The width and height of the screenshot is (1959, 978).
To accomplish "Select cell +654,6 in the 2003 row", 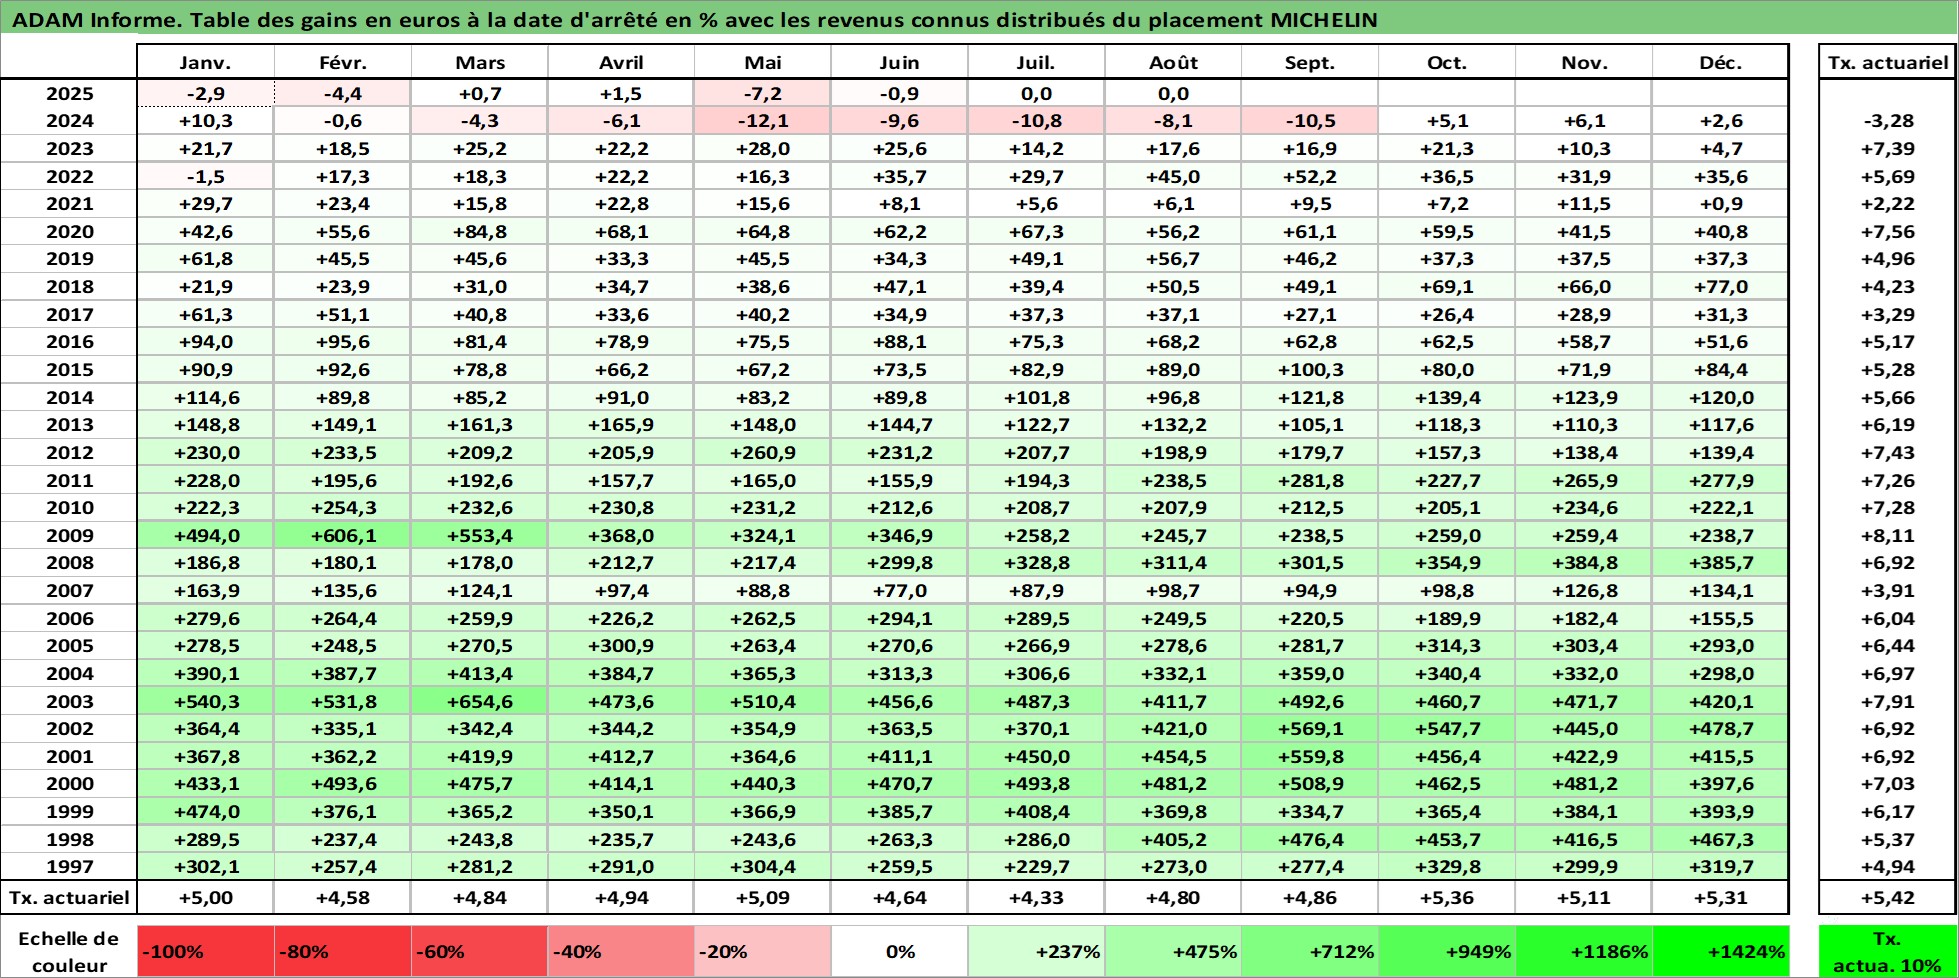I will (479, 701).
